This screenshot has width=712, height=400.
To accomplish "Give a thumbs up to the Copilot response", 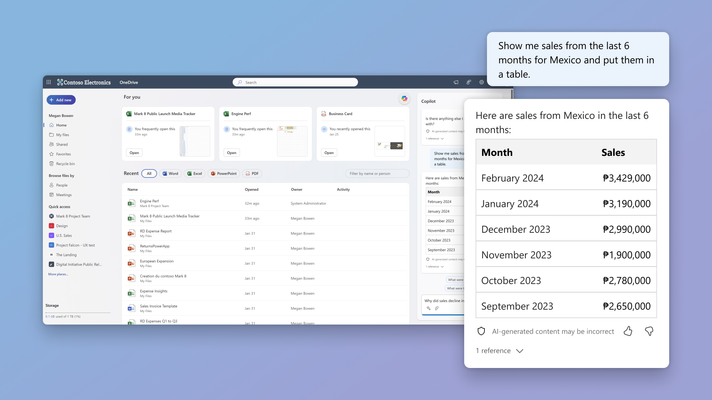I will click(x=628, y=331).
